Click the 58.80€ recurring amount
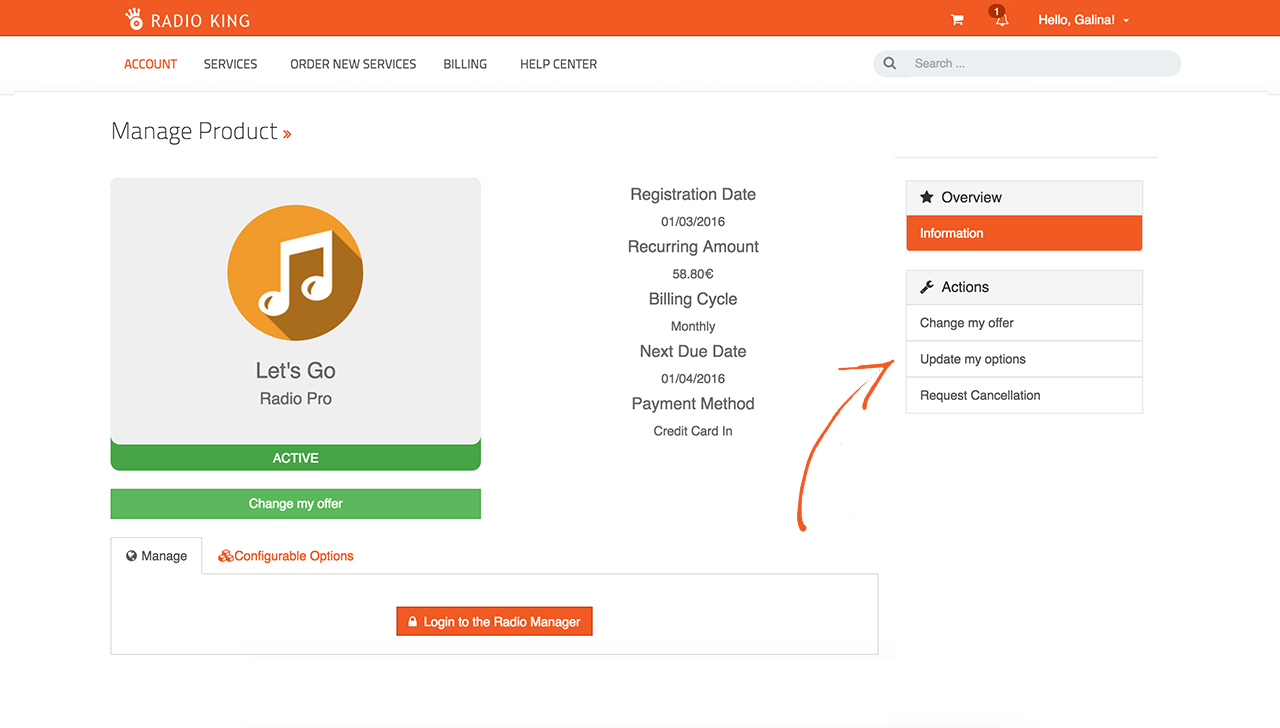Viewport: 1280px width, 728px height. coord(693,274)
